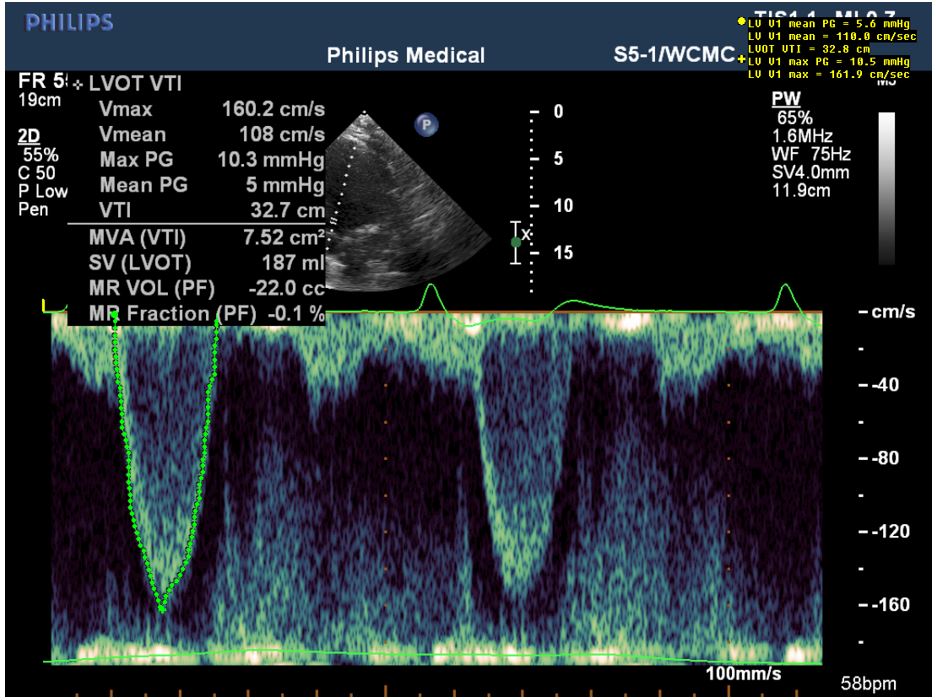This screenshot has height=700, width=936.
Task: Click the yellow dot beside LV V1 mean PG
Action: [741, 21]
